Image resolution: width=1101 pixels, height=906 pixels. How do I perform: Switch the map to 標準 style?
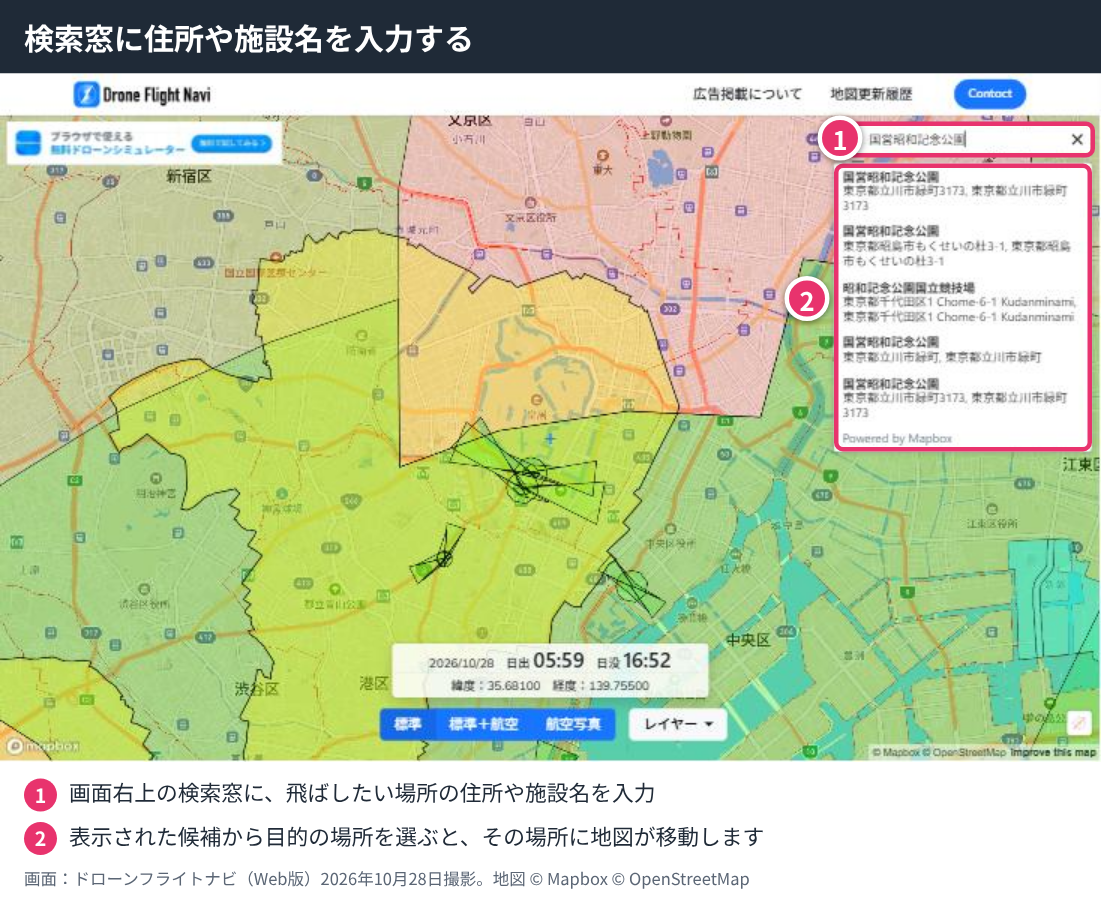click(x=407, y=724)
